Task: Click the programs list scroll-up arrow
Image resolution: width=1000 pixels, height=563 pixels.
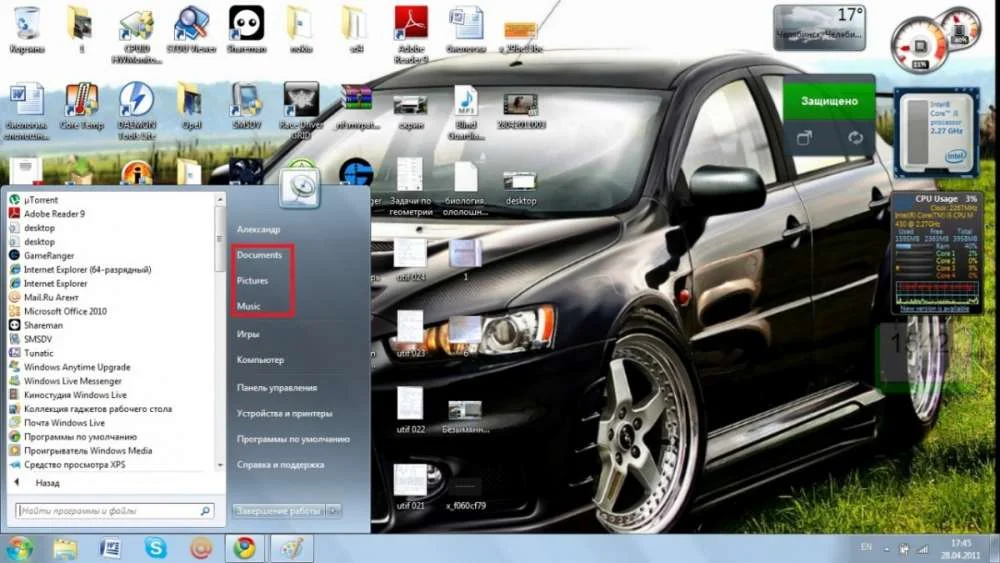Action: tap(220, 200)
